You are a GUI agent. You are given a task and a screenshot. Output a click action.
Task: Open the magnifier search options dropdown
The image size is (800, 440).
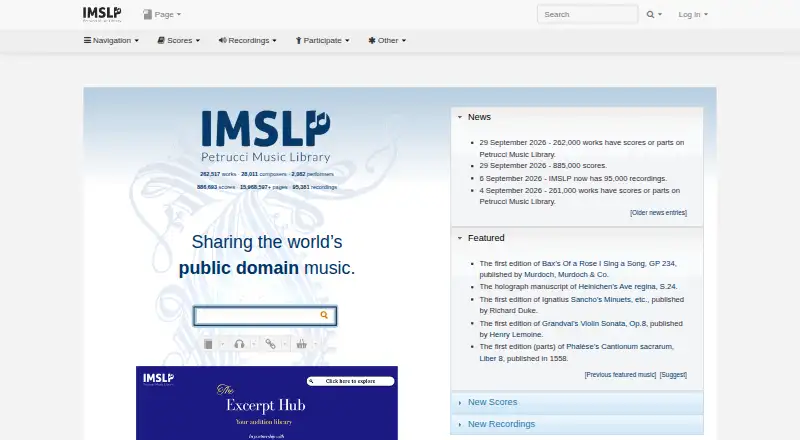[654, 14]
